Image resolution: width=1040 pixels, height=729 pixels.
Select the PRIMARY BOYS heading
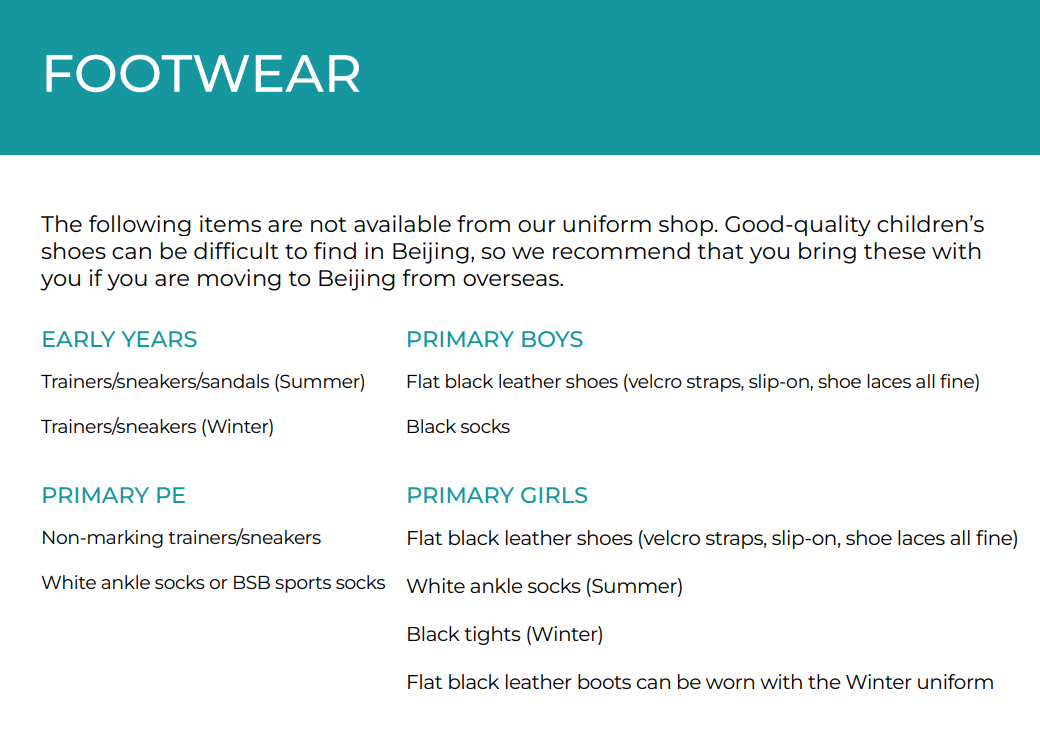(x=495, y=339)
